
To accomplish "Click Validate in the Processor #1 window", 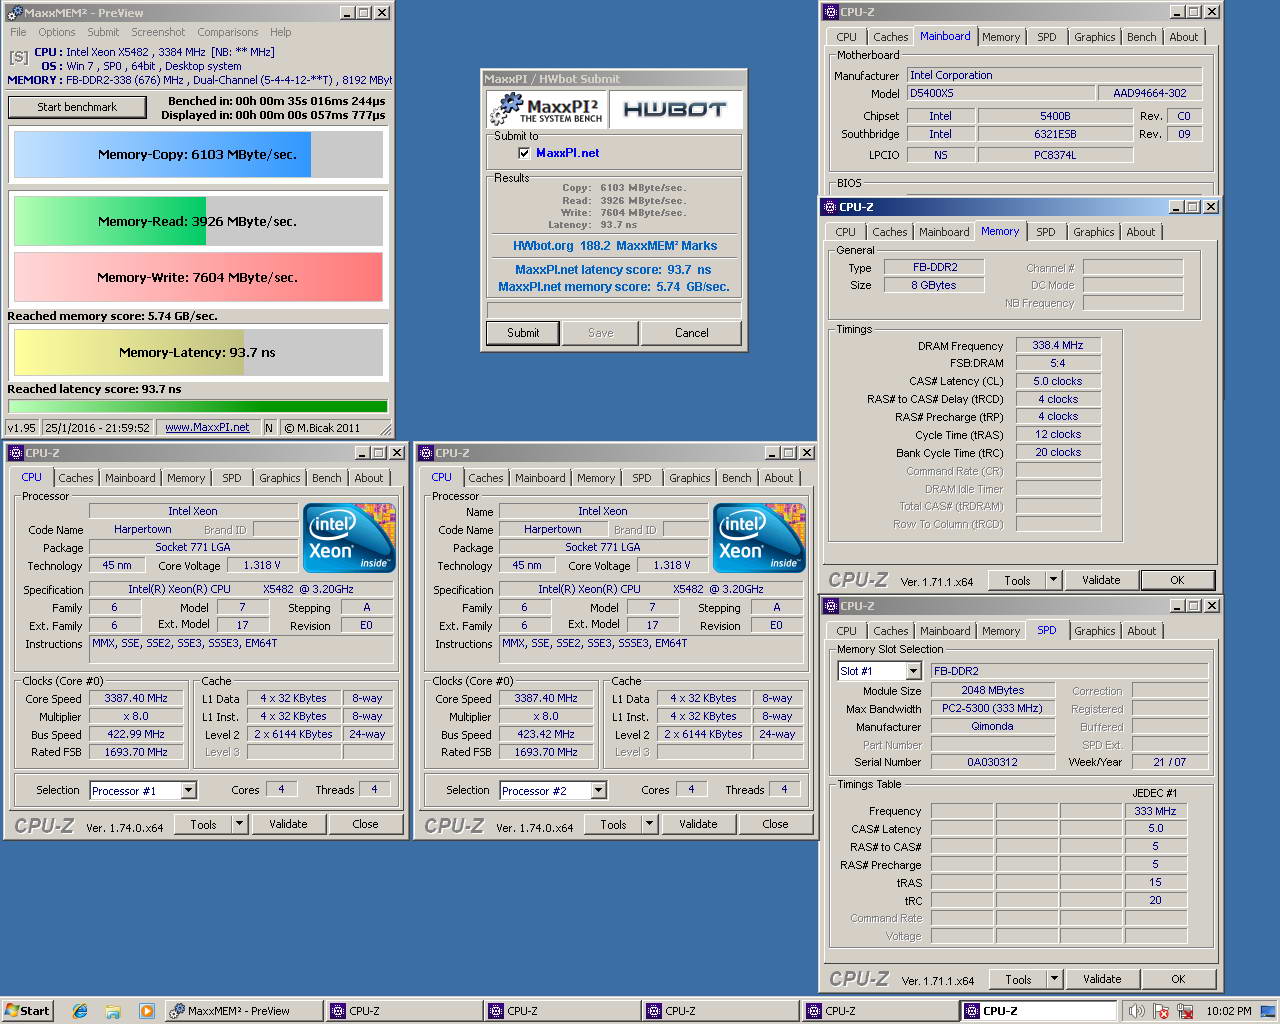I will (288, 824).
